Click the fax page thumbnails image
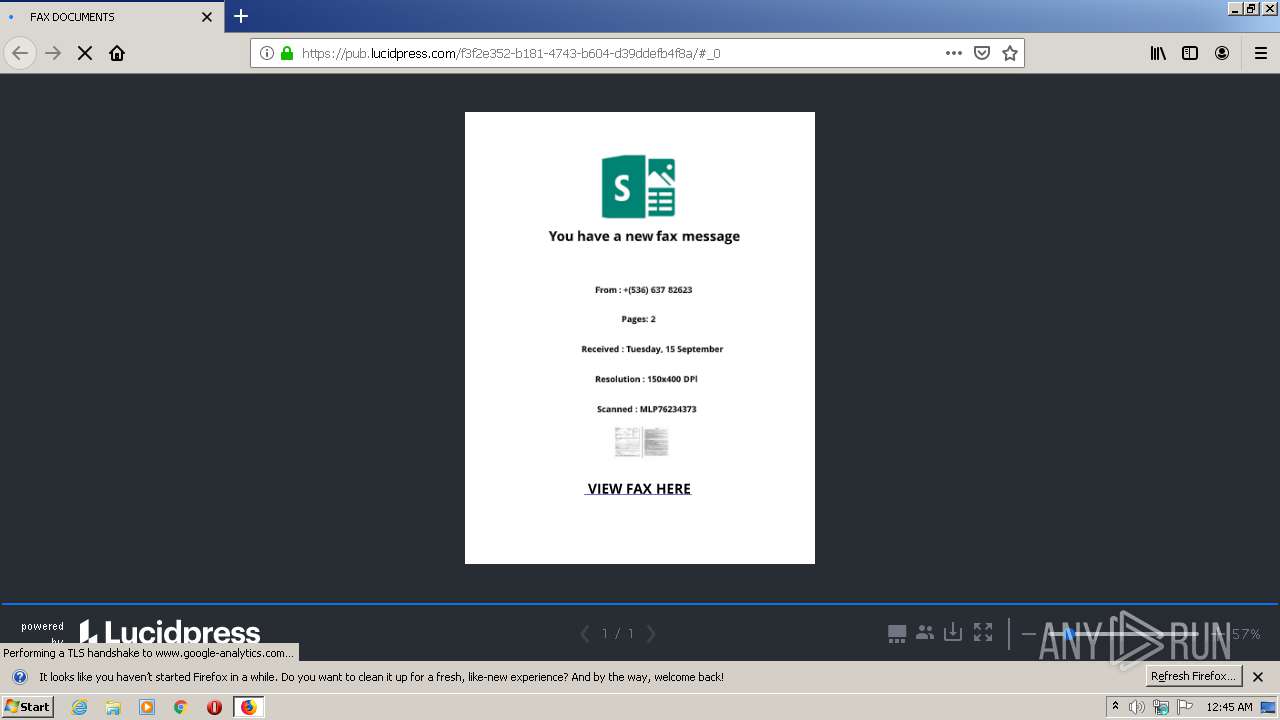Screen dimensions: 1280x720 [641, 442]
